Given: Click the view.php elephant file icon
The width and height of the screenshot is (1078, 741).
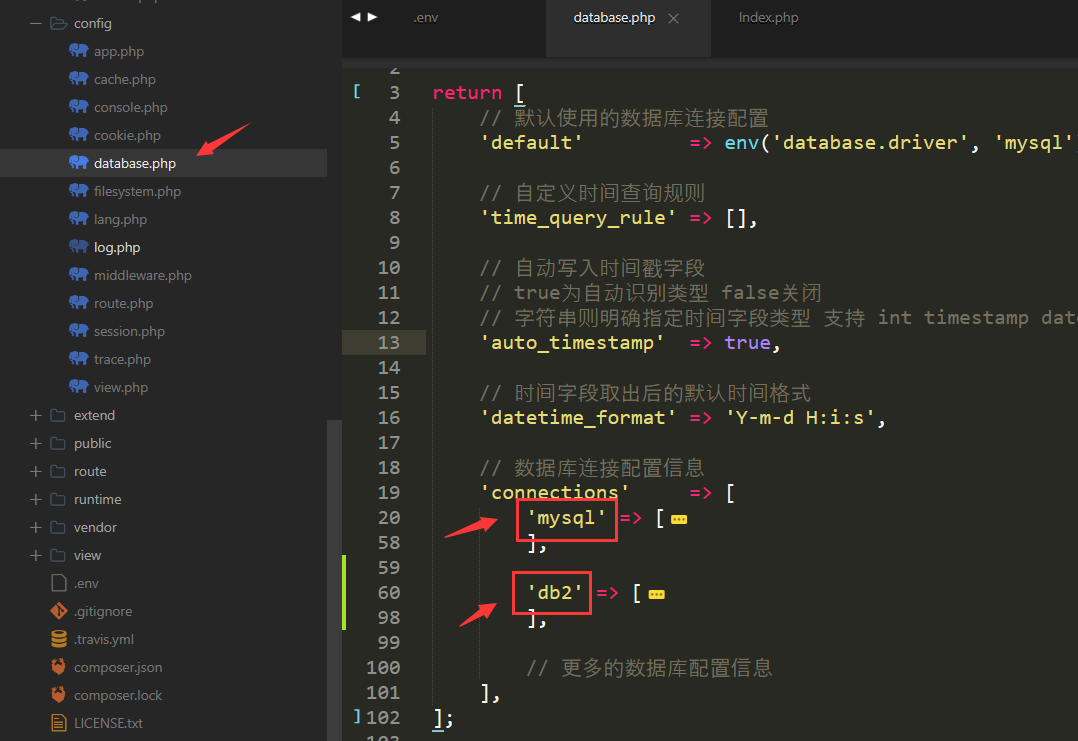Looking at the screenshot, I should tap(78, 386).
